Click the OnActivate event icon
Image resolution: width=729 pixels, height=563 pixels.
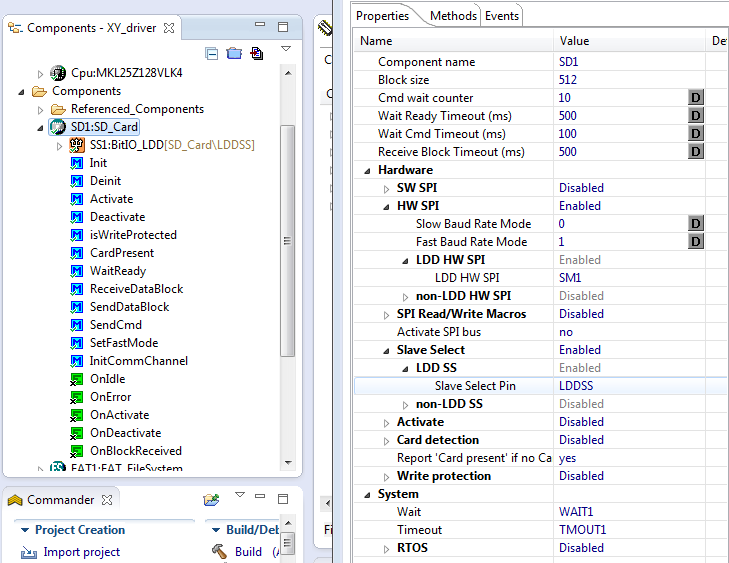tap(76, 415)
